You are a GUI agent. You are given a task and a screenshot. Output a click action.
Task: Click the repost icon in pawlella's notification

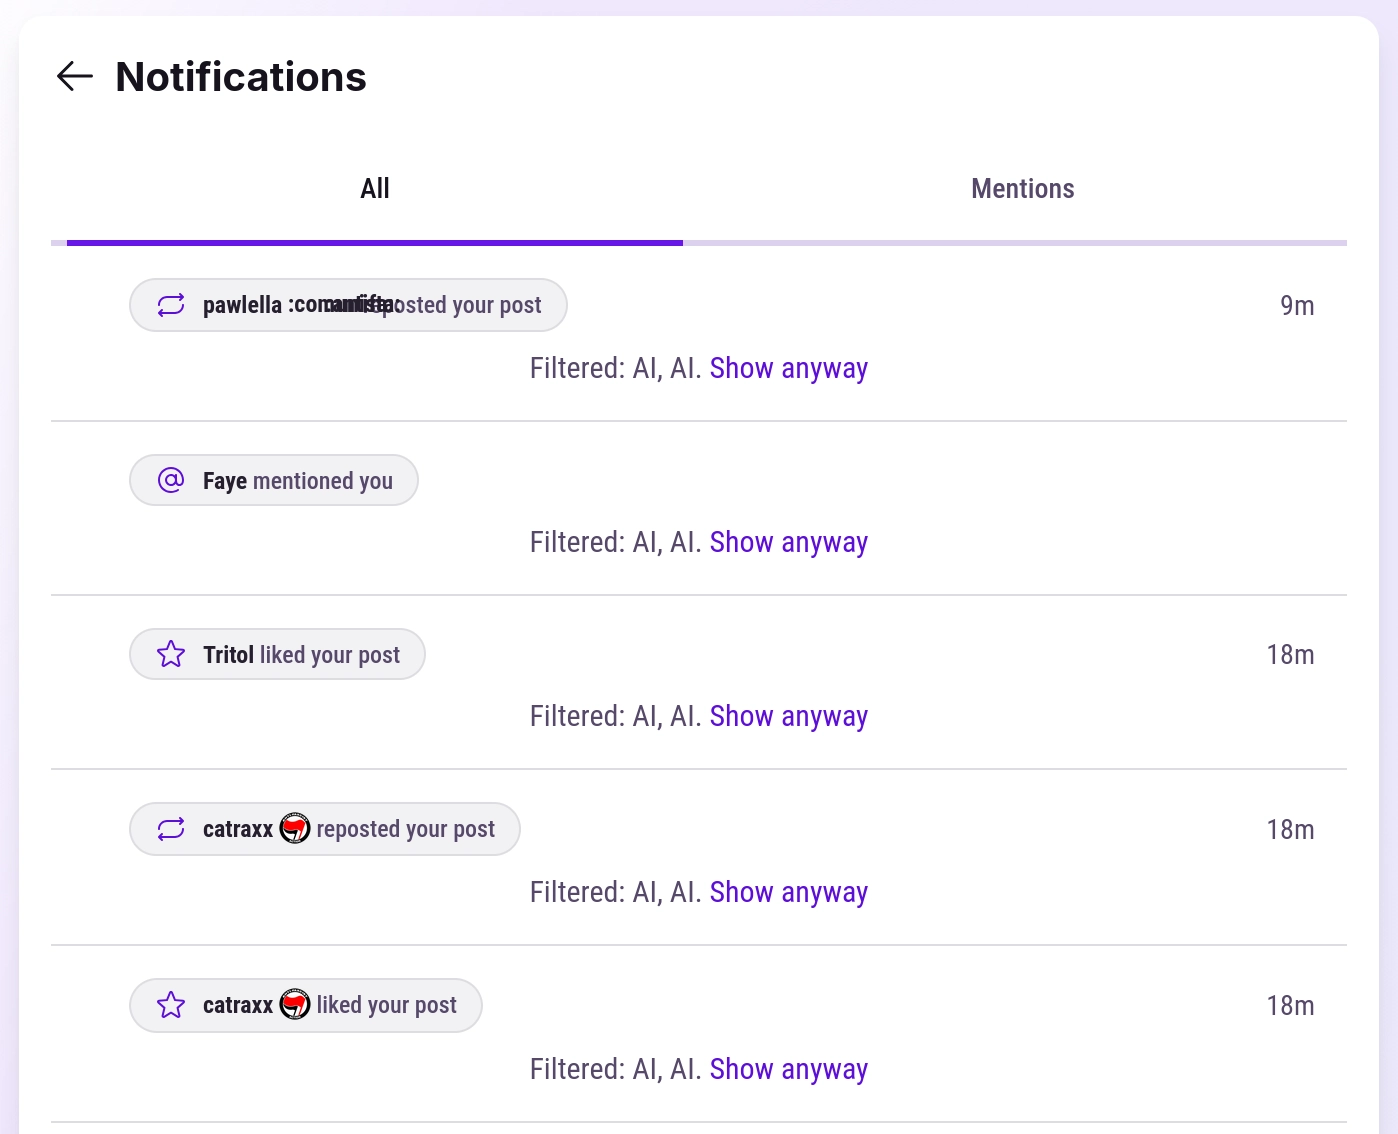click(170, 305)
